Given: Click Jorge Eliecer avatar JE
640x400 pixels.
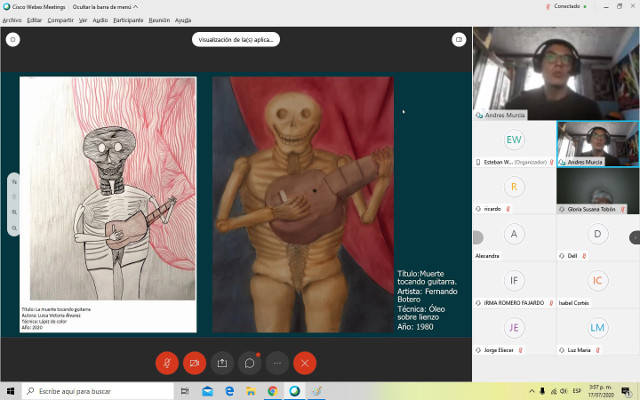Looking at the screenshot, I should click(x=514, y=327).
